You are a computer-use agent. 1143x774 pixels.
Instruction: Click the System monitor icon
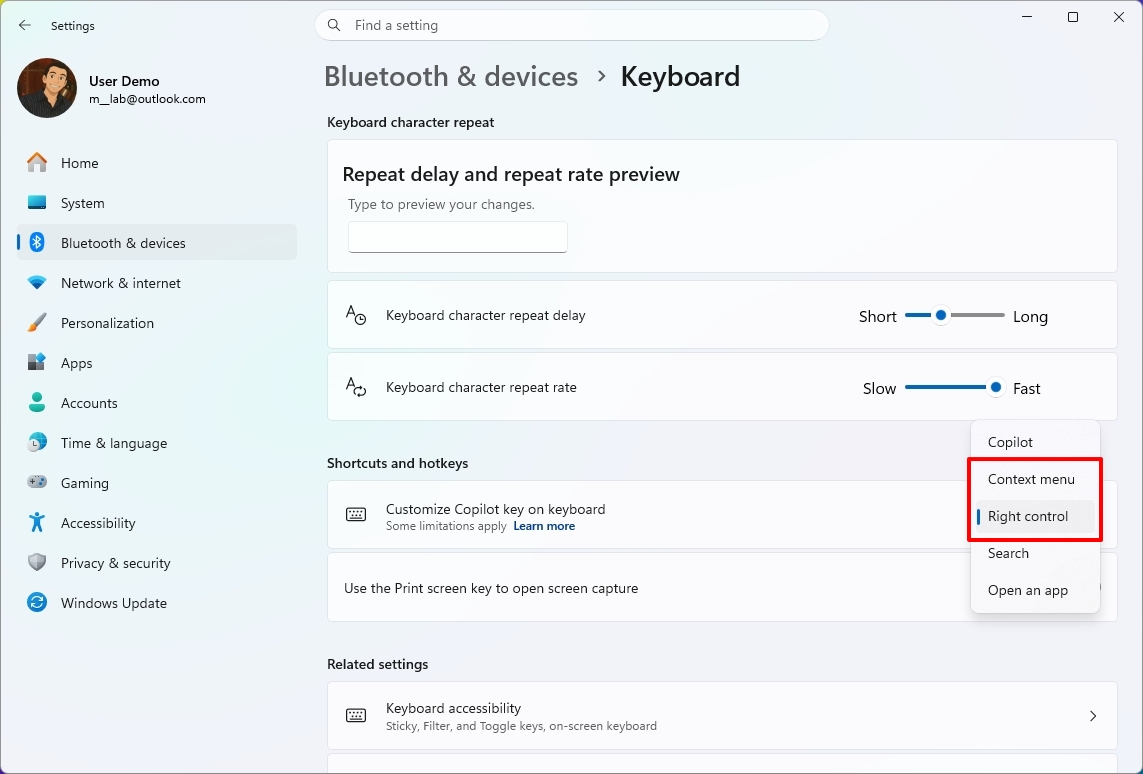click(37, 203)
